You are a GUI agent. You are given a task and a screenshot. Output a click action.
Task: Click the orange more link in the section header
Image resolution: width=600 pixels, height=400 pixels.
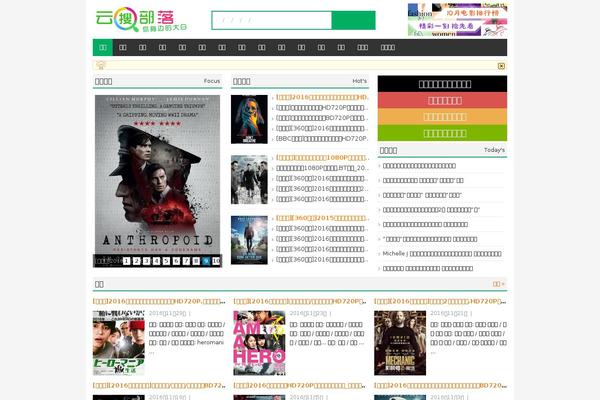(499, 284)
